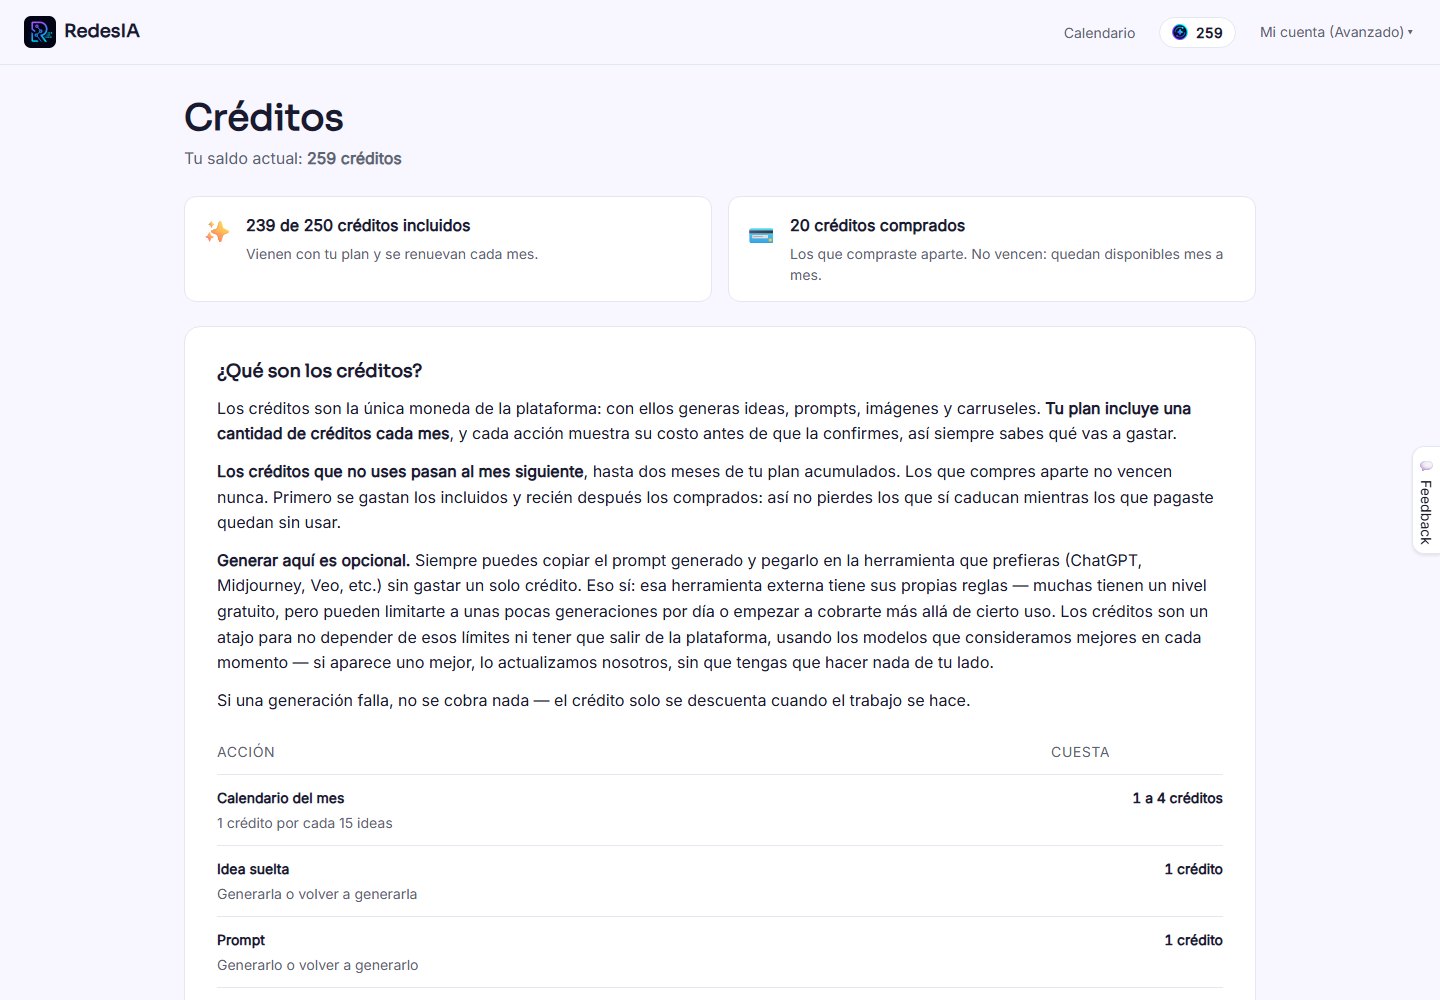Select '20 créditos comprados' title
This screenshot has height=1000, width=1440.
click(877, 226)
